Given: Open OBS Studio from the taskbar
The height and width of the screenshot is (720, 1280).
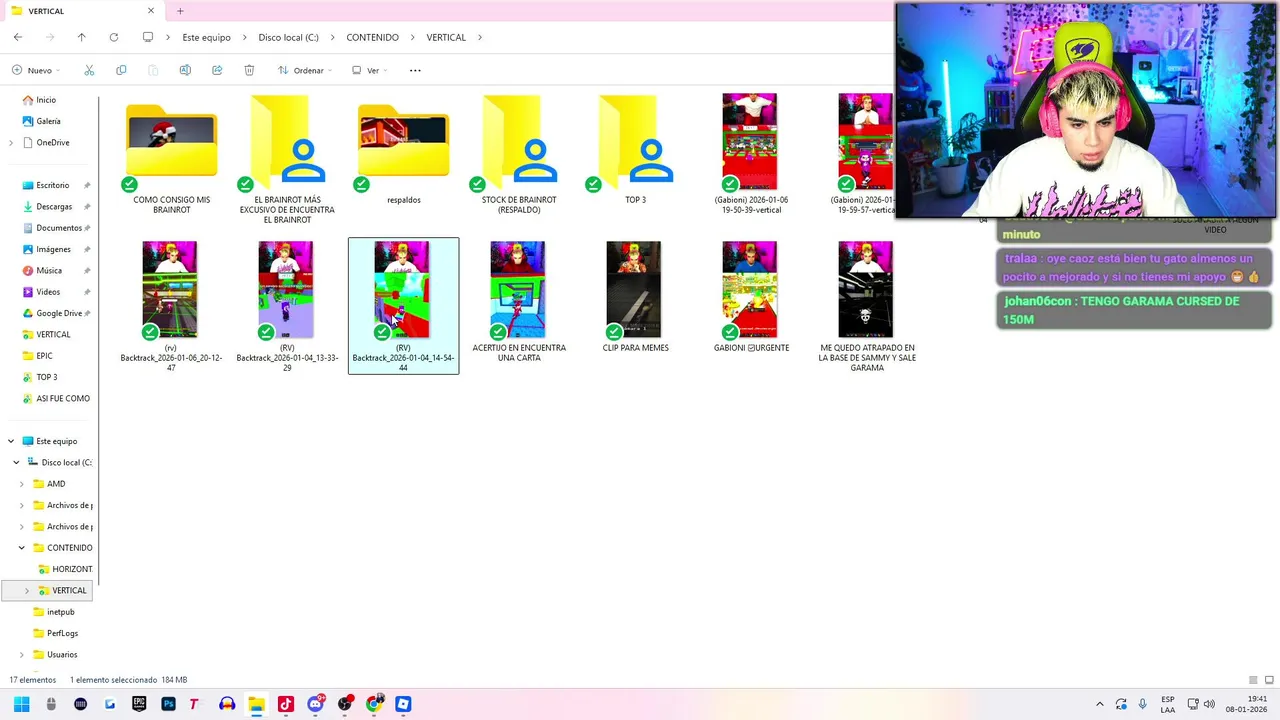Looking at the screenshot, I should (345, 704).
